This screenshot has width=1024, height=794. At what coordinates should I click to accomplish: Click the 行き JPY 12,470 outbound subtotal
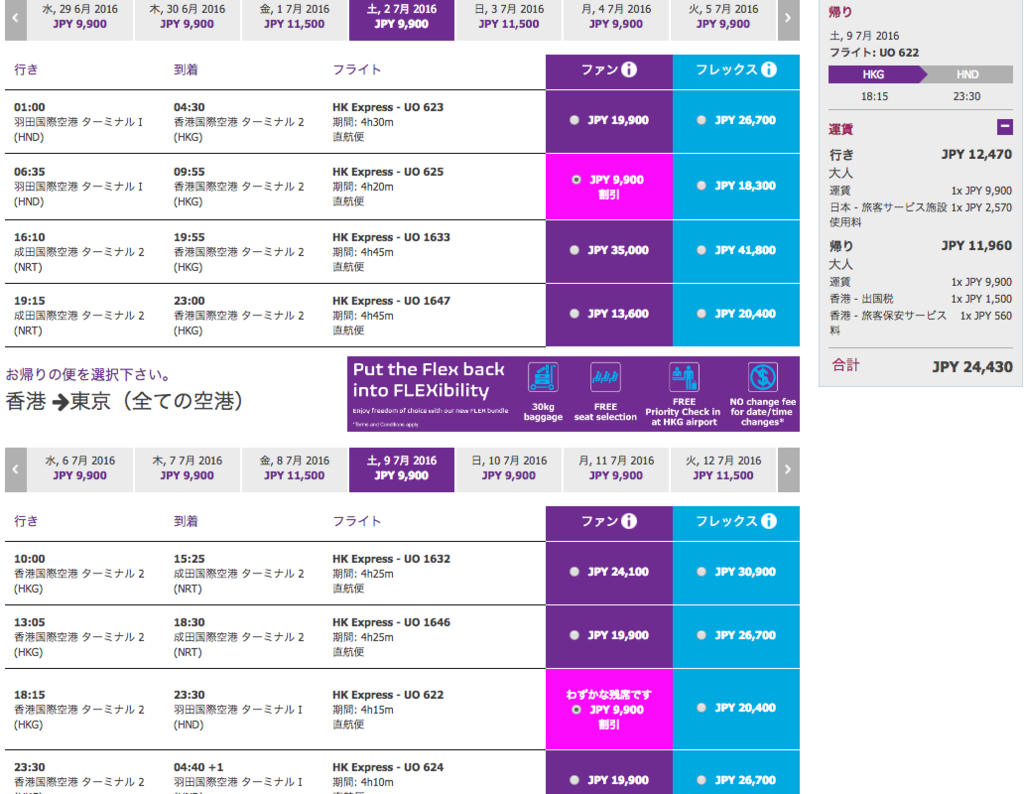921,155
